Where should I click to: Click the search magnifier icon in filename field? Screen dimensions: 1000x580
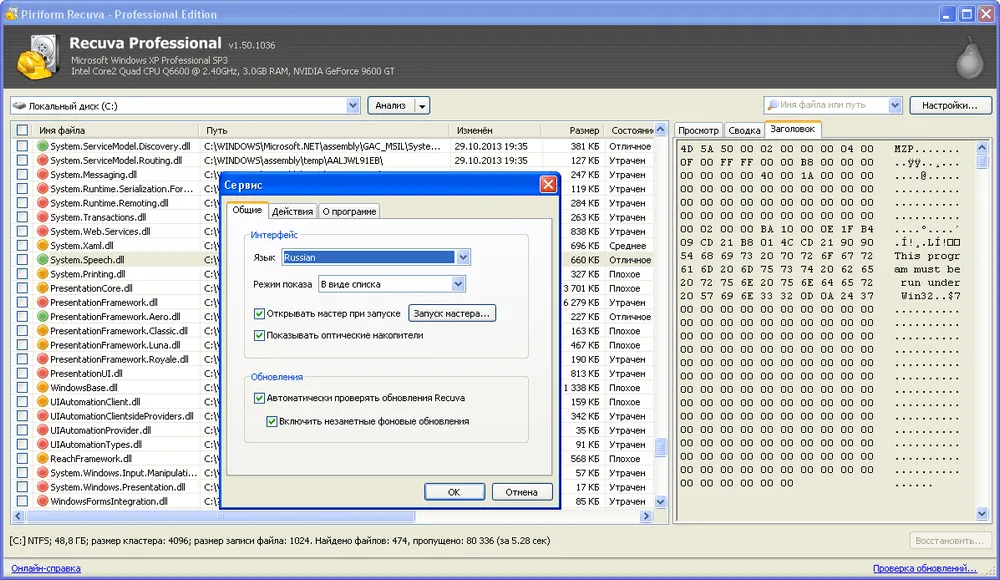coord(773,105)
